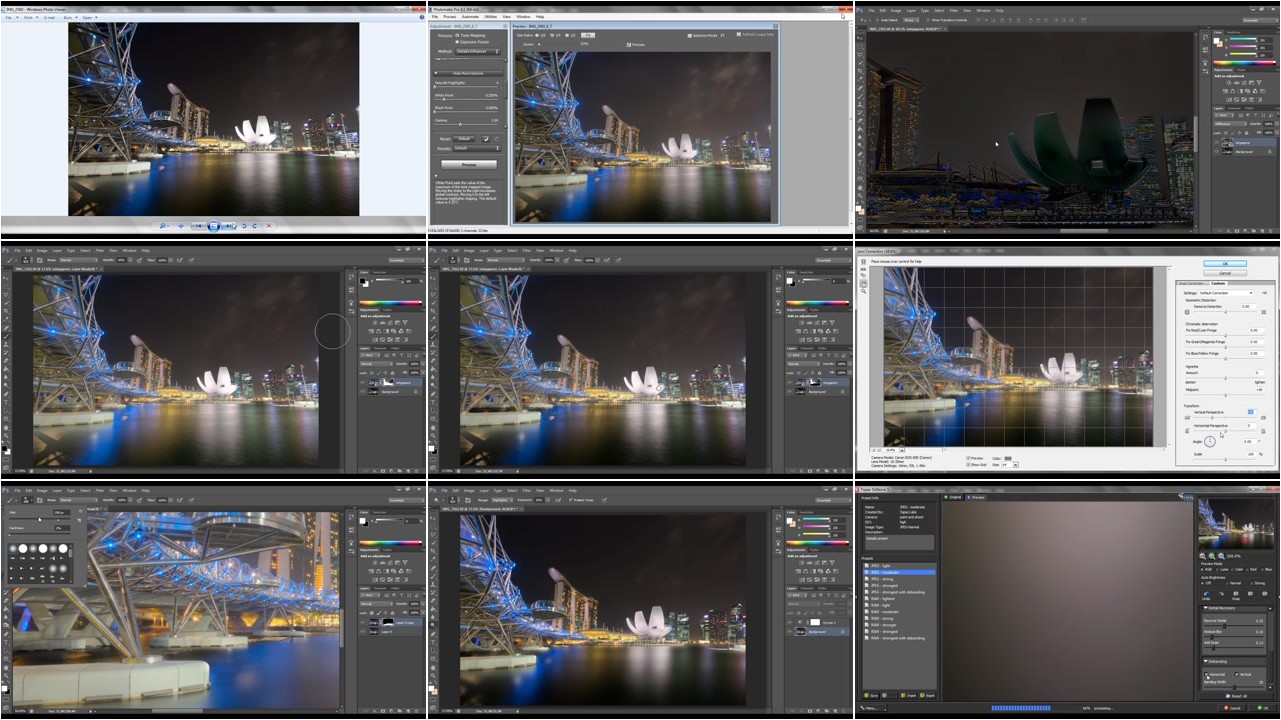Collapse options via Hide More Options in Photomatix
Image resolution: width=1281 pixels, height=720 pixels.
[468, 73]
